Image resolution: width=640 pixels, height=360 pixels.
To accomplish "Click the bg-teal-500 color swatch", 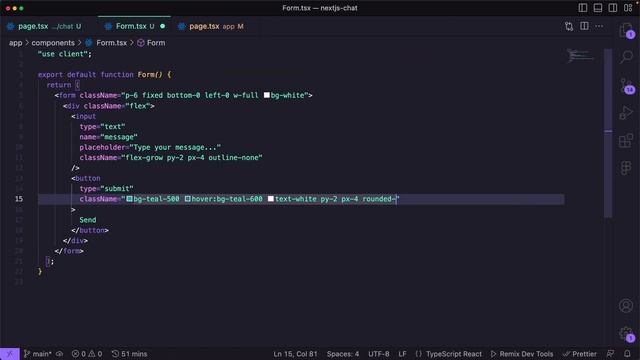I will (129, 199).
